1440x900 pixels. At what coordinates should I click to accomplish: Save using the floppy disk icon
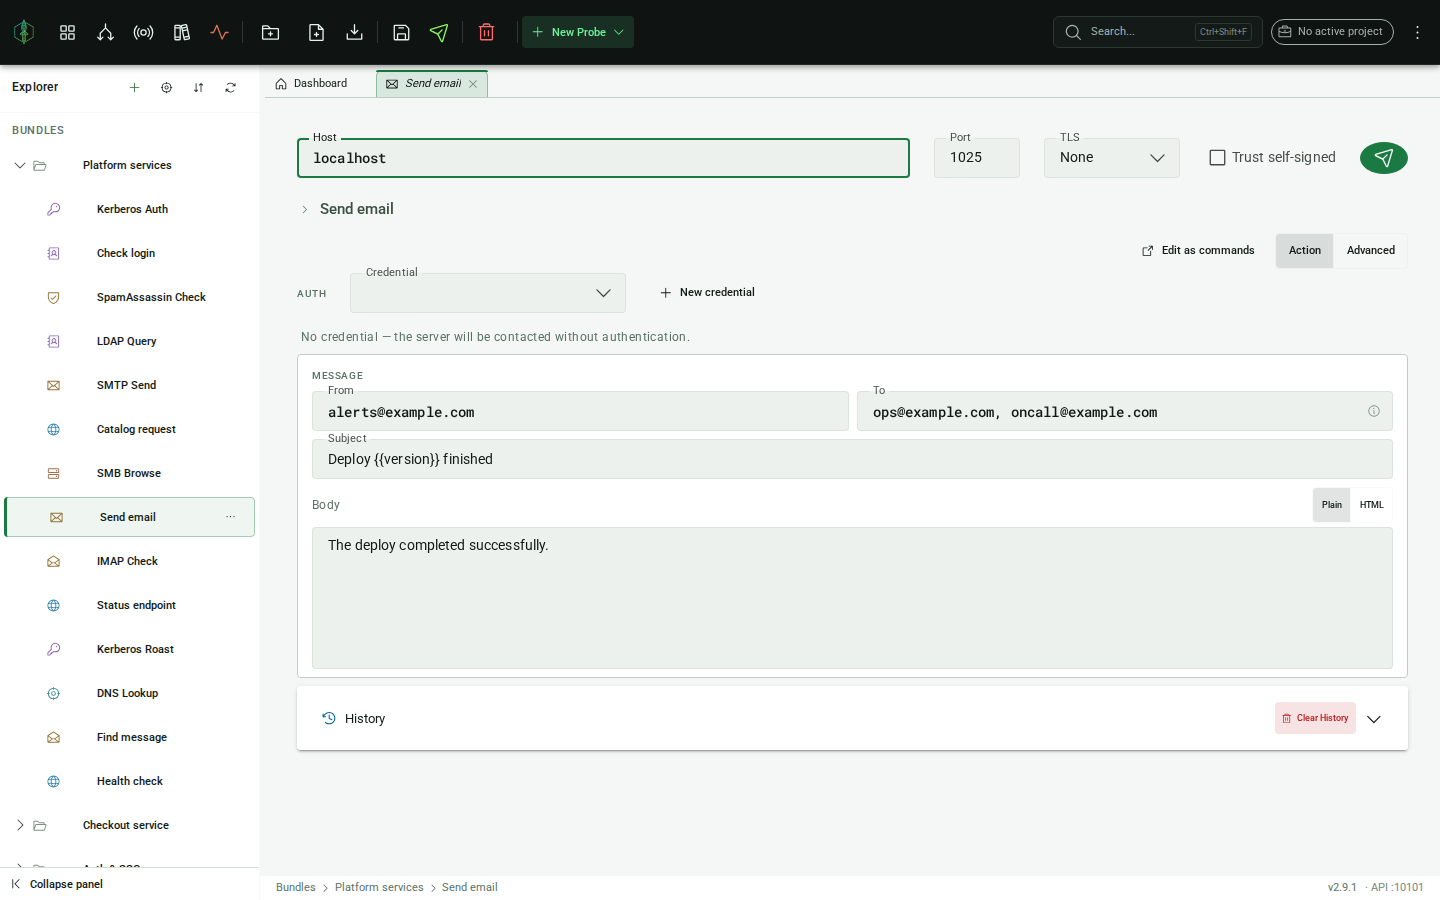tap(401, 32)
